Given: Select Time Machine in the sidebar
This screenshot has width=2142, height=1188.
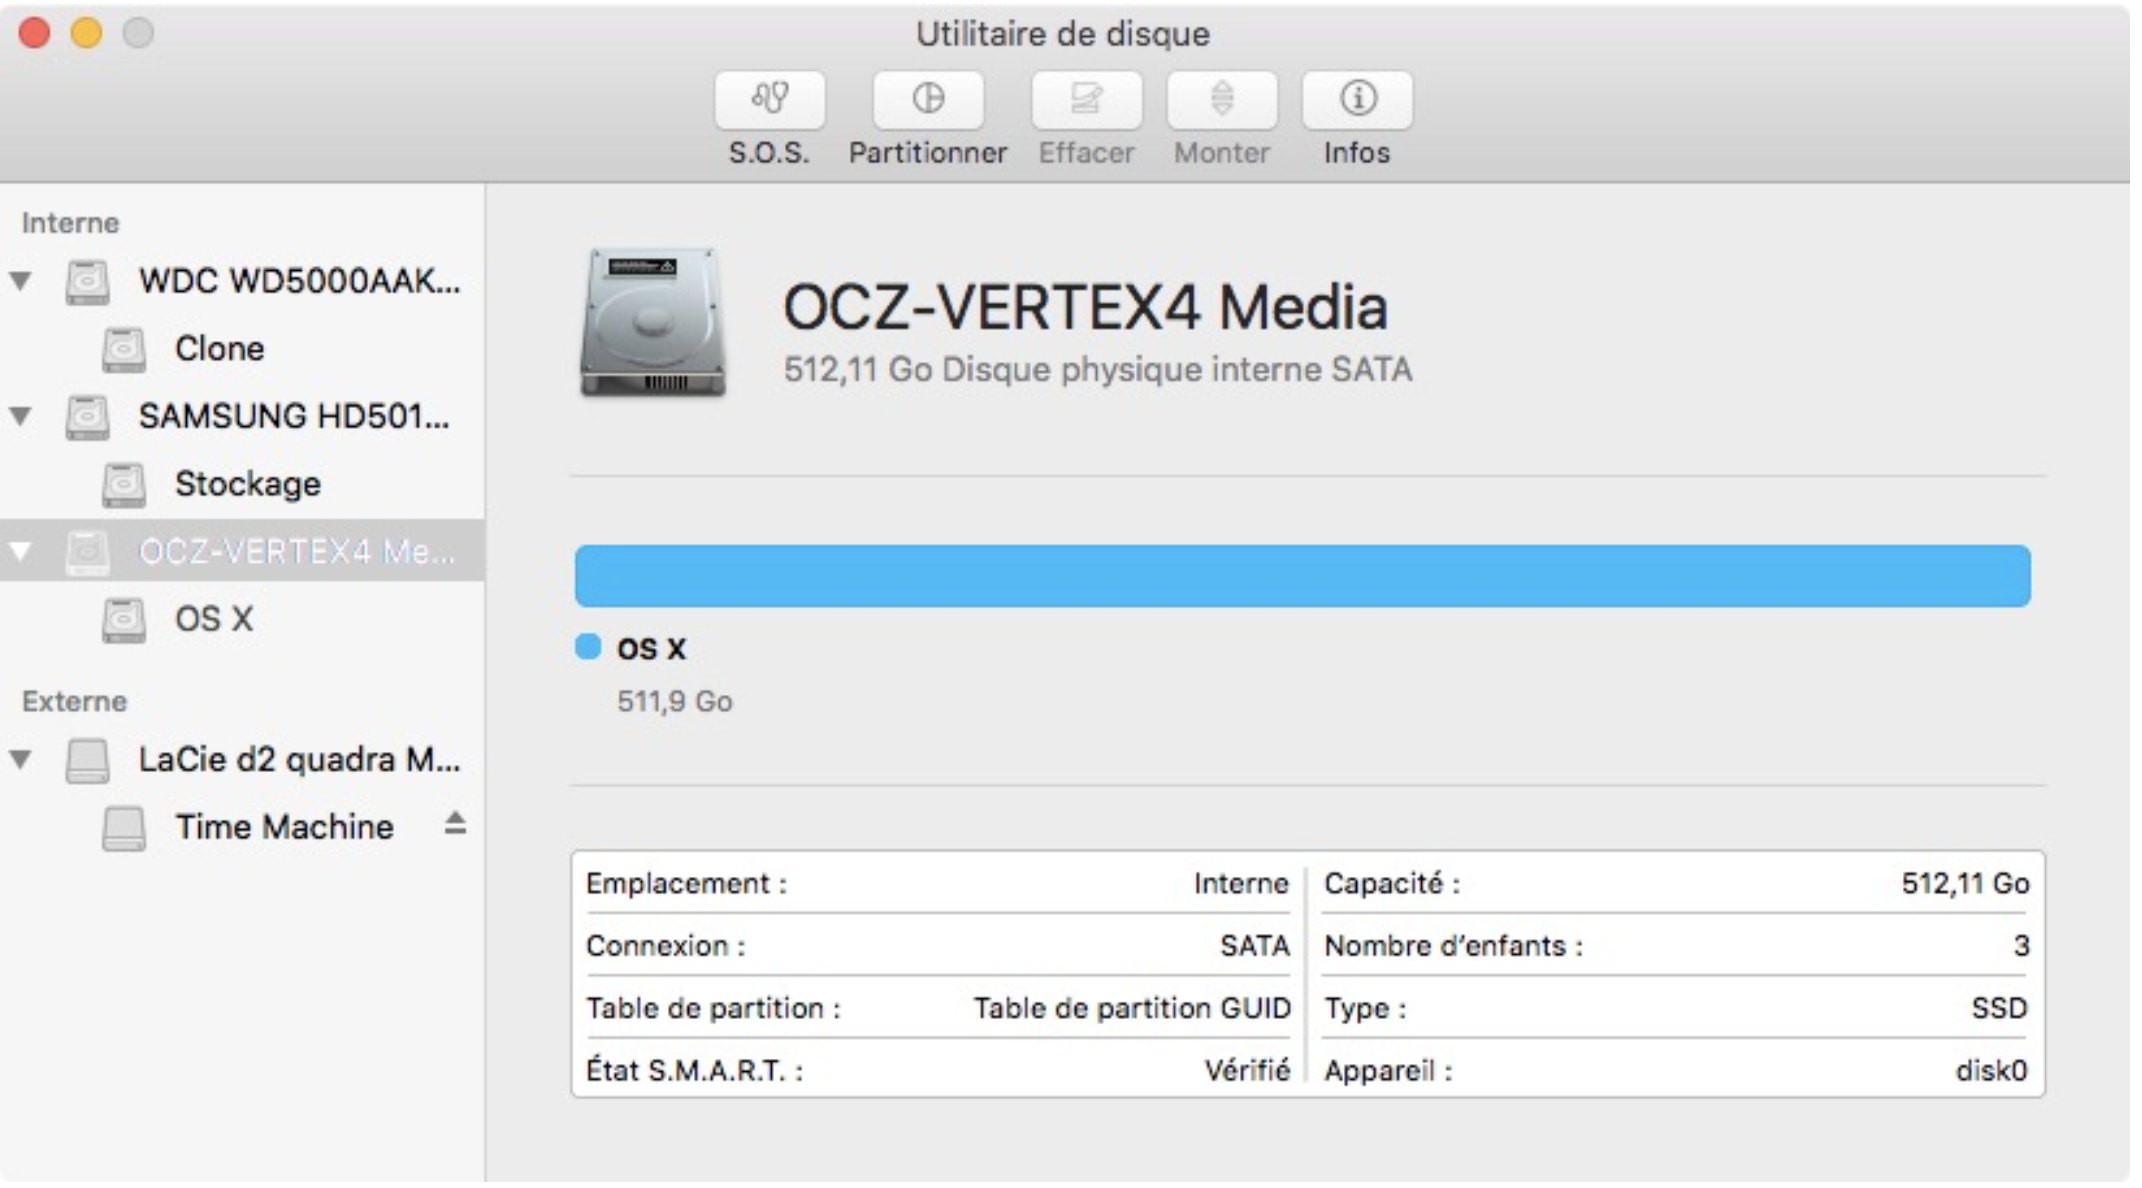Looking at the screenshot, I should tap(283, 827).
